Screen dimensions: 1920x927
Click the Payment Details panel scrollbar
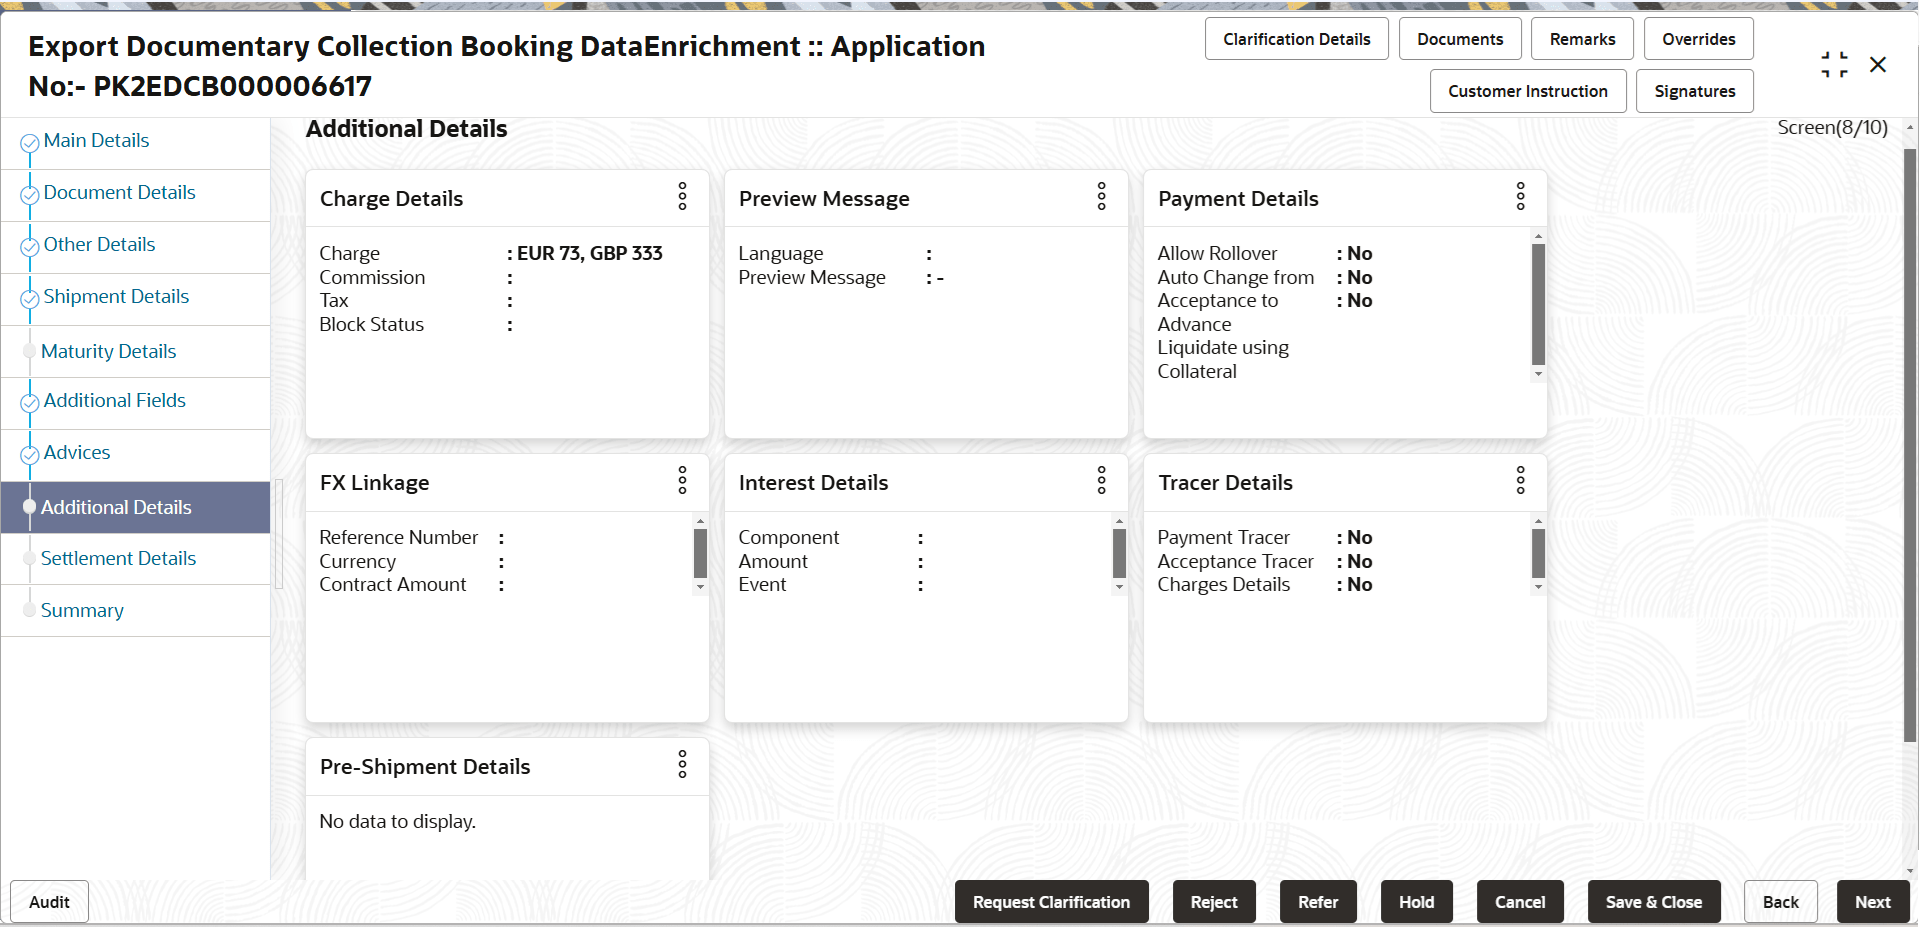[x=1538, y=304]
